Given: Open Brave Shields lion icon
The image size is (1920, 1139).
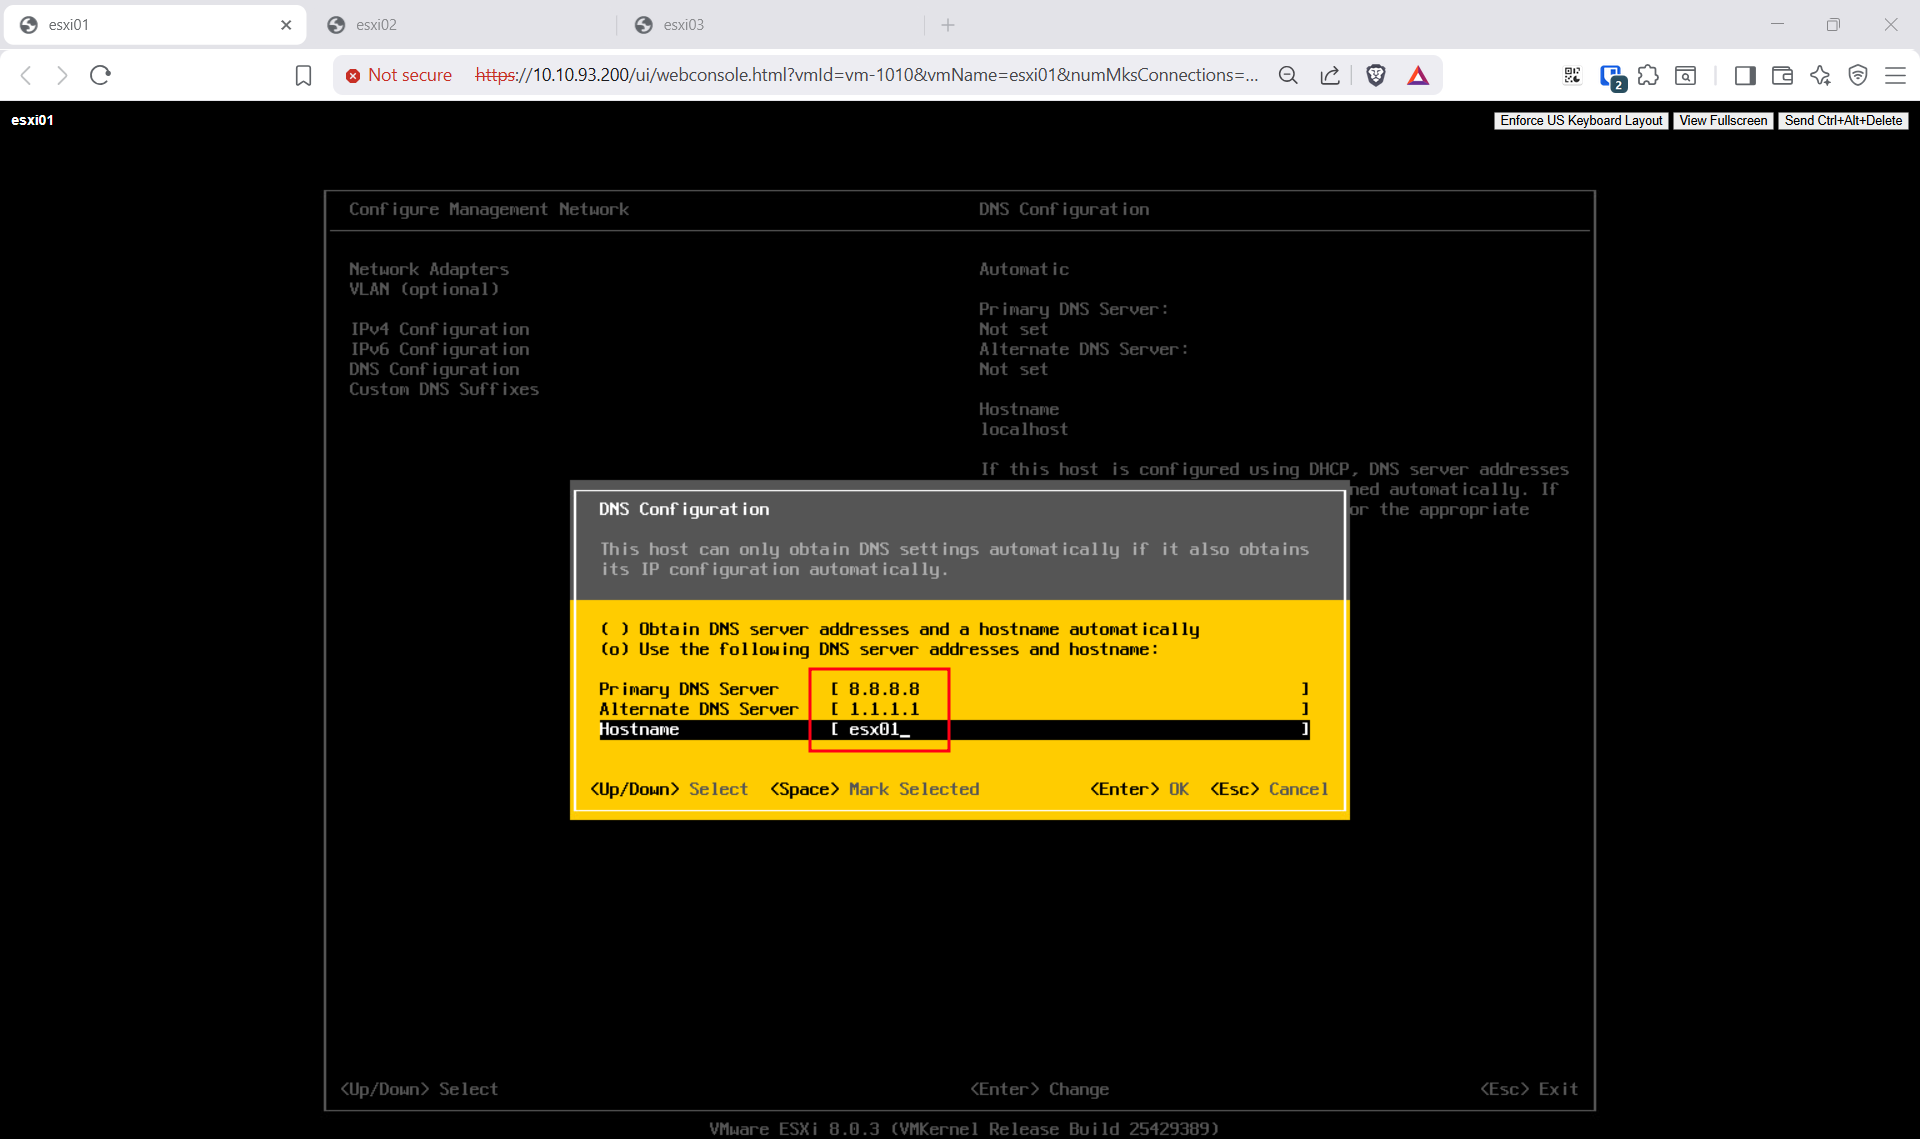Looking at the screenshot, I should [1376, 75].
